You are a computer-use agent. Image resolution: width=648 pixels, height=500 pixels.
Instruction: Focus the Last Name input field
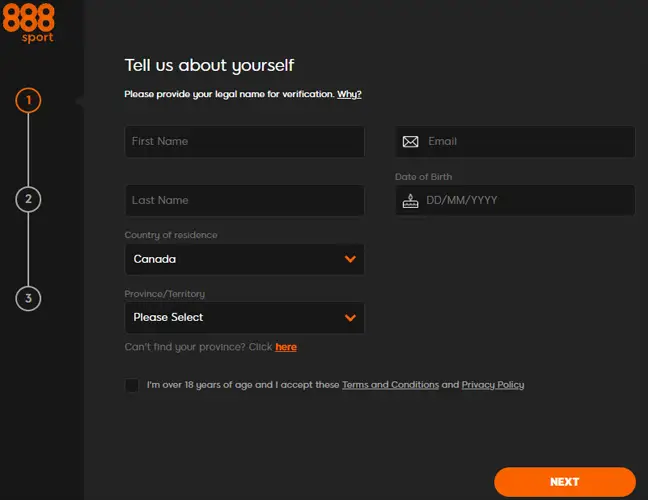pos(244,200)
